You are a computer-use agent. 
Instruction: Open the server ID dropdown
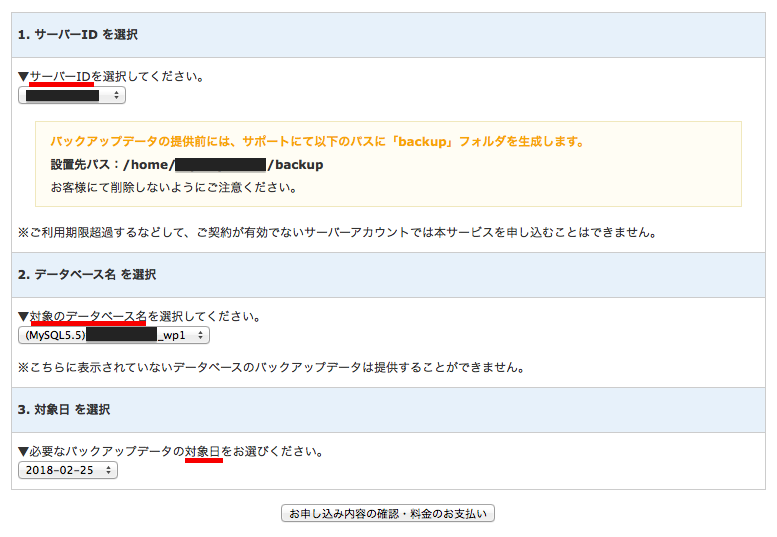click(72, 95)
